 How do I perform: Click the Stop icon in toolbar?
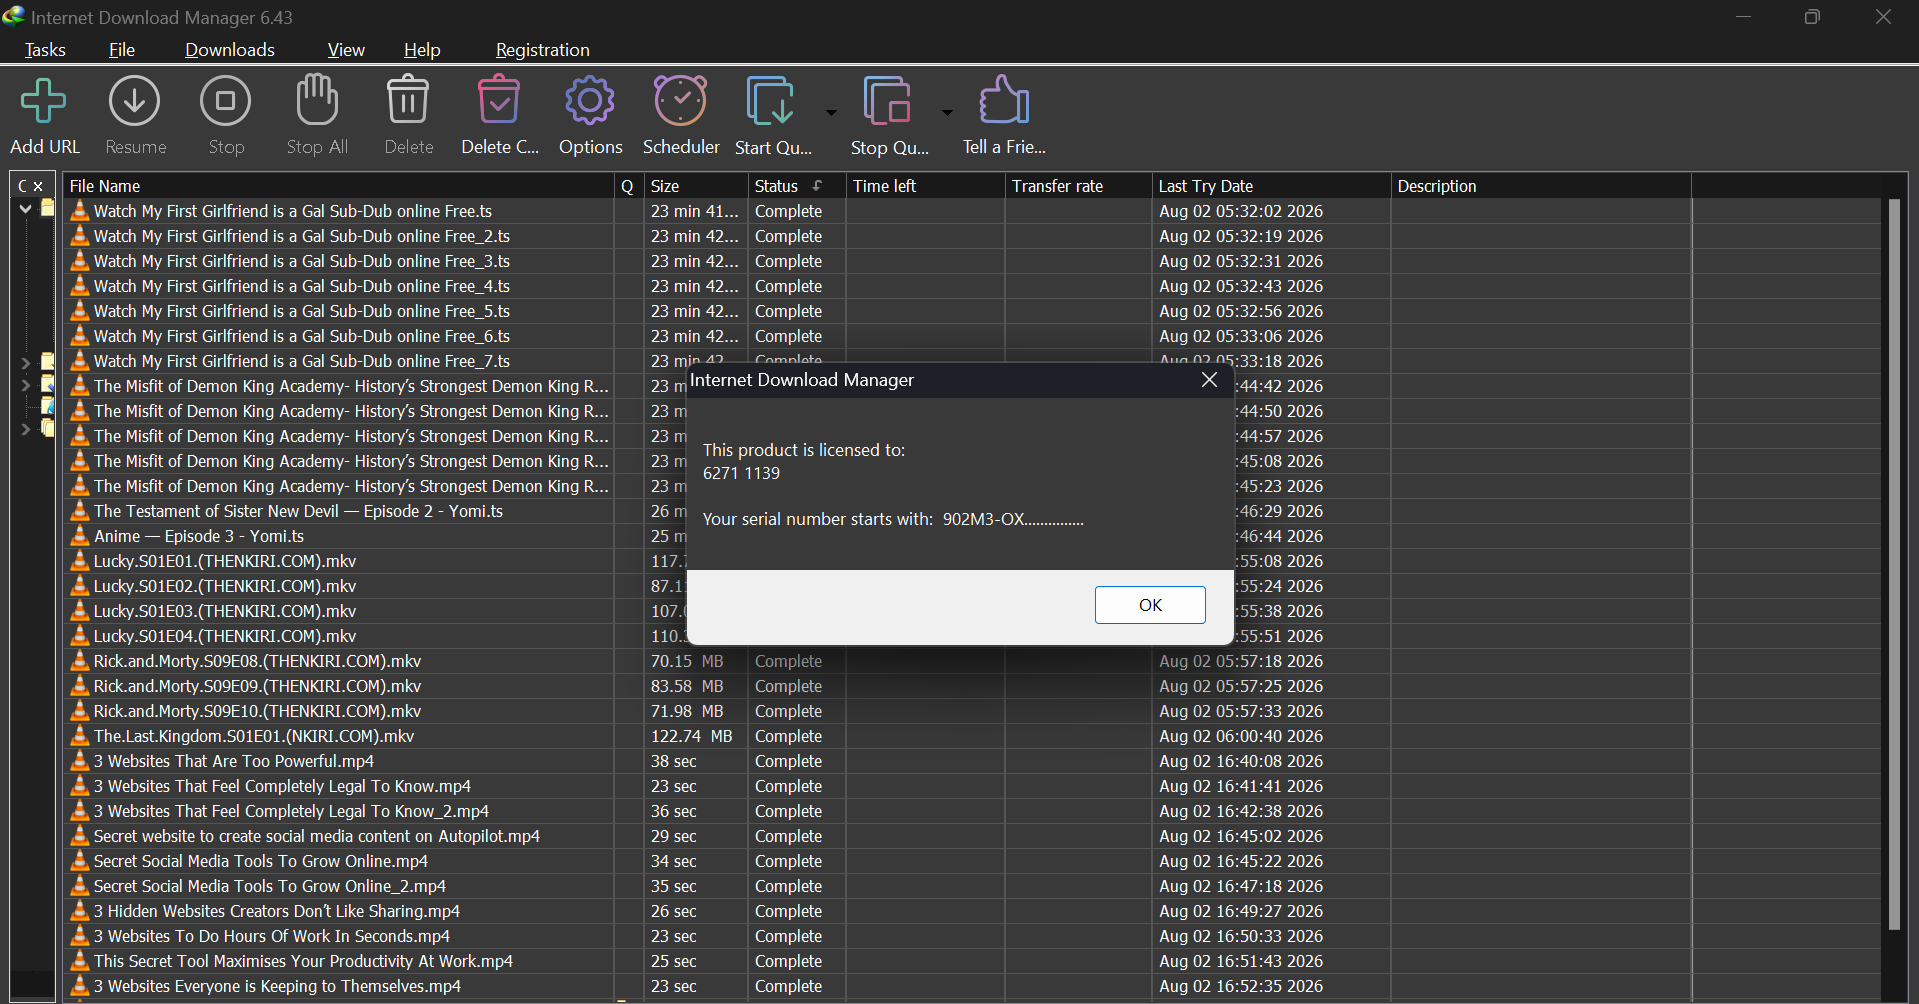[226, 102]
